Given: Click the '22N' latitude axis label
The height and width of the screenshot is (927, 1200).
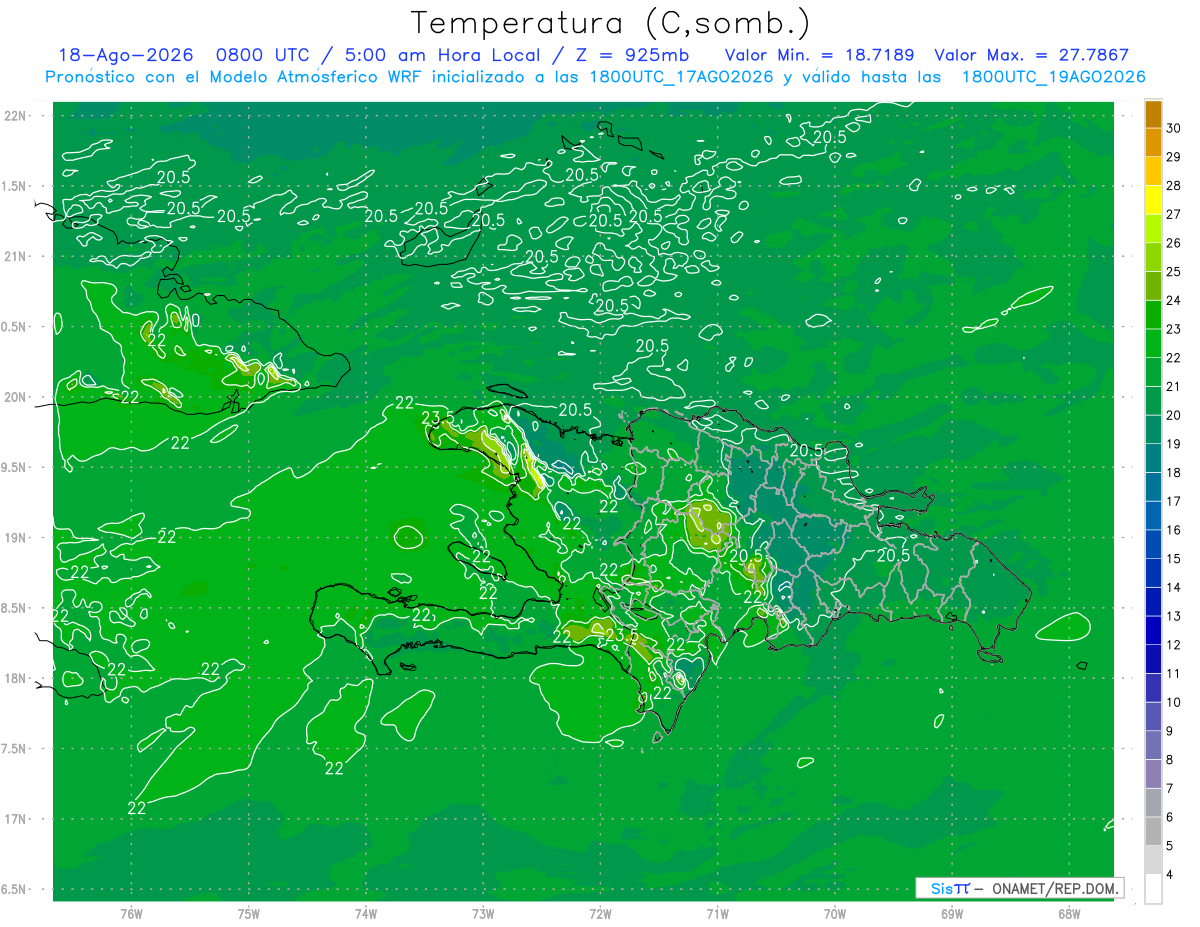Looking at the screenshot, I should coord(16,115).
